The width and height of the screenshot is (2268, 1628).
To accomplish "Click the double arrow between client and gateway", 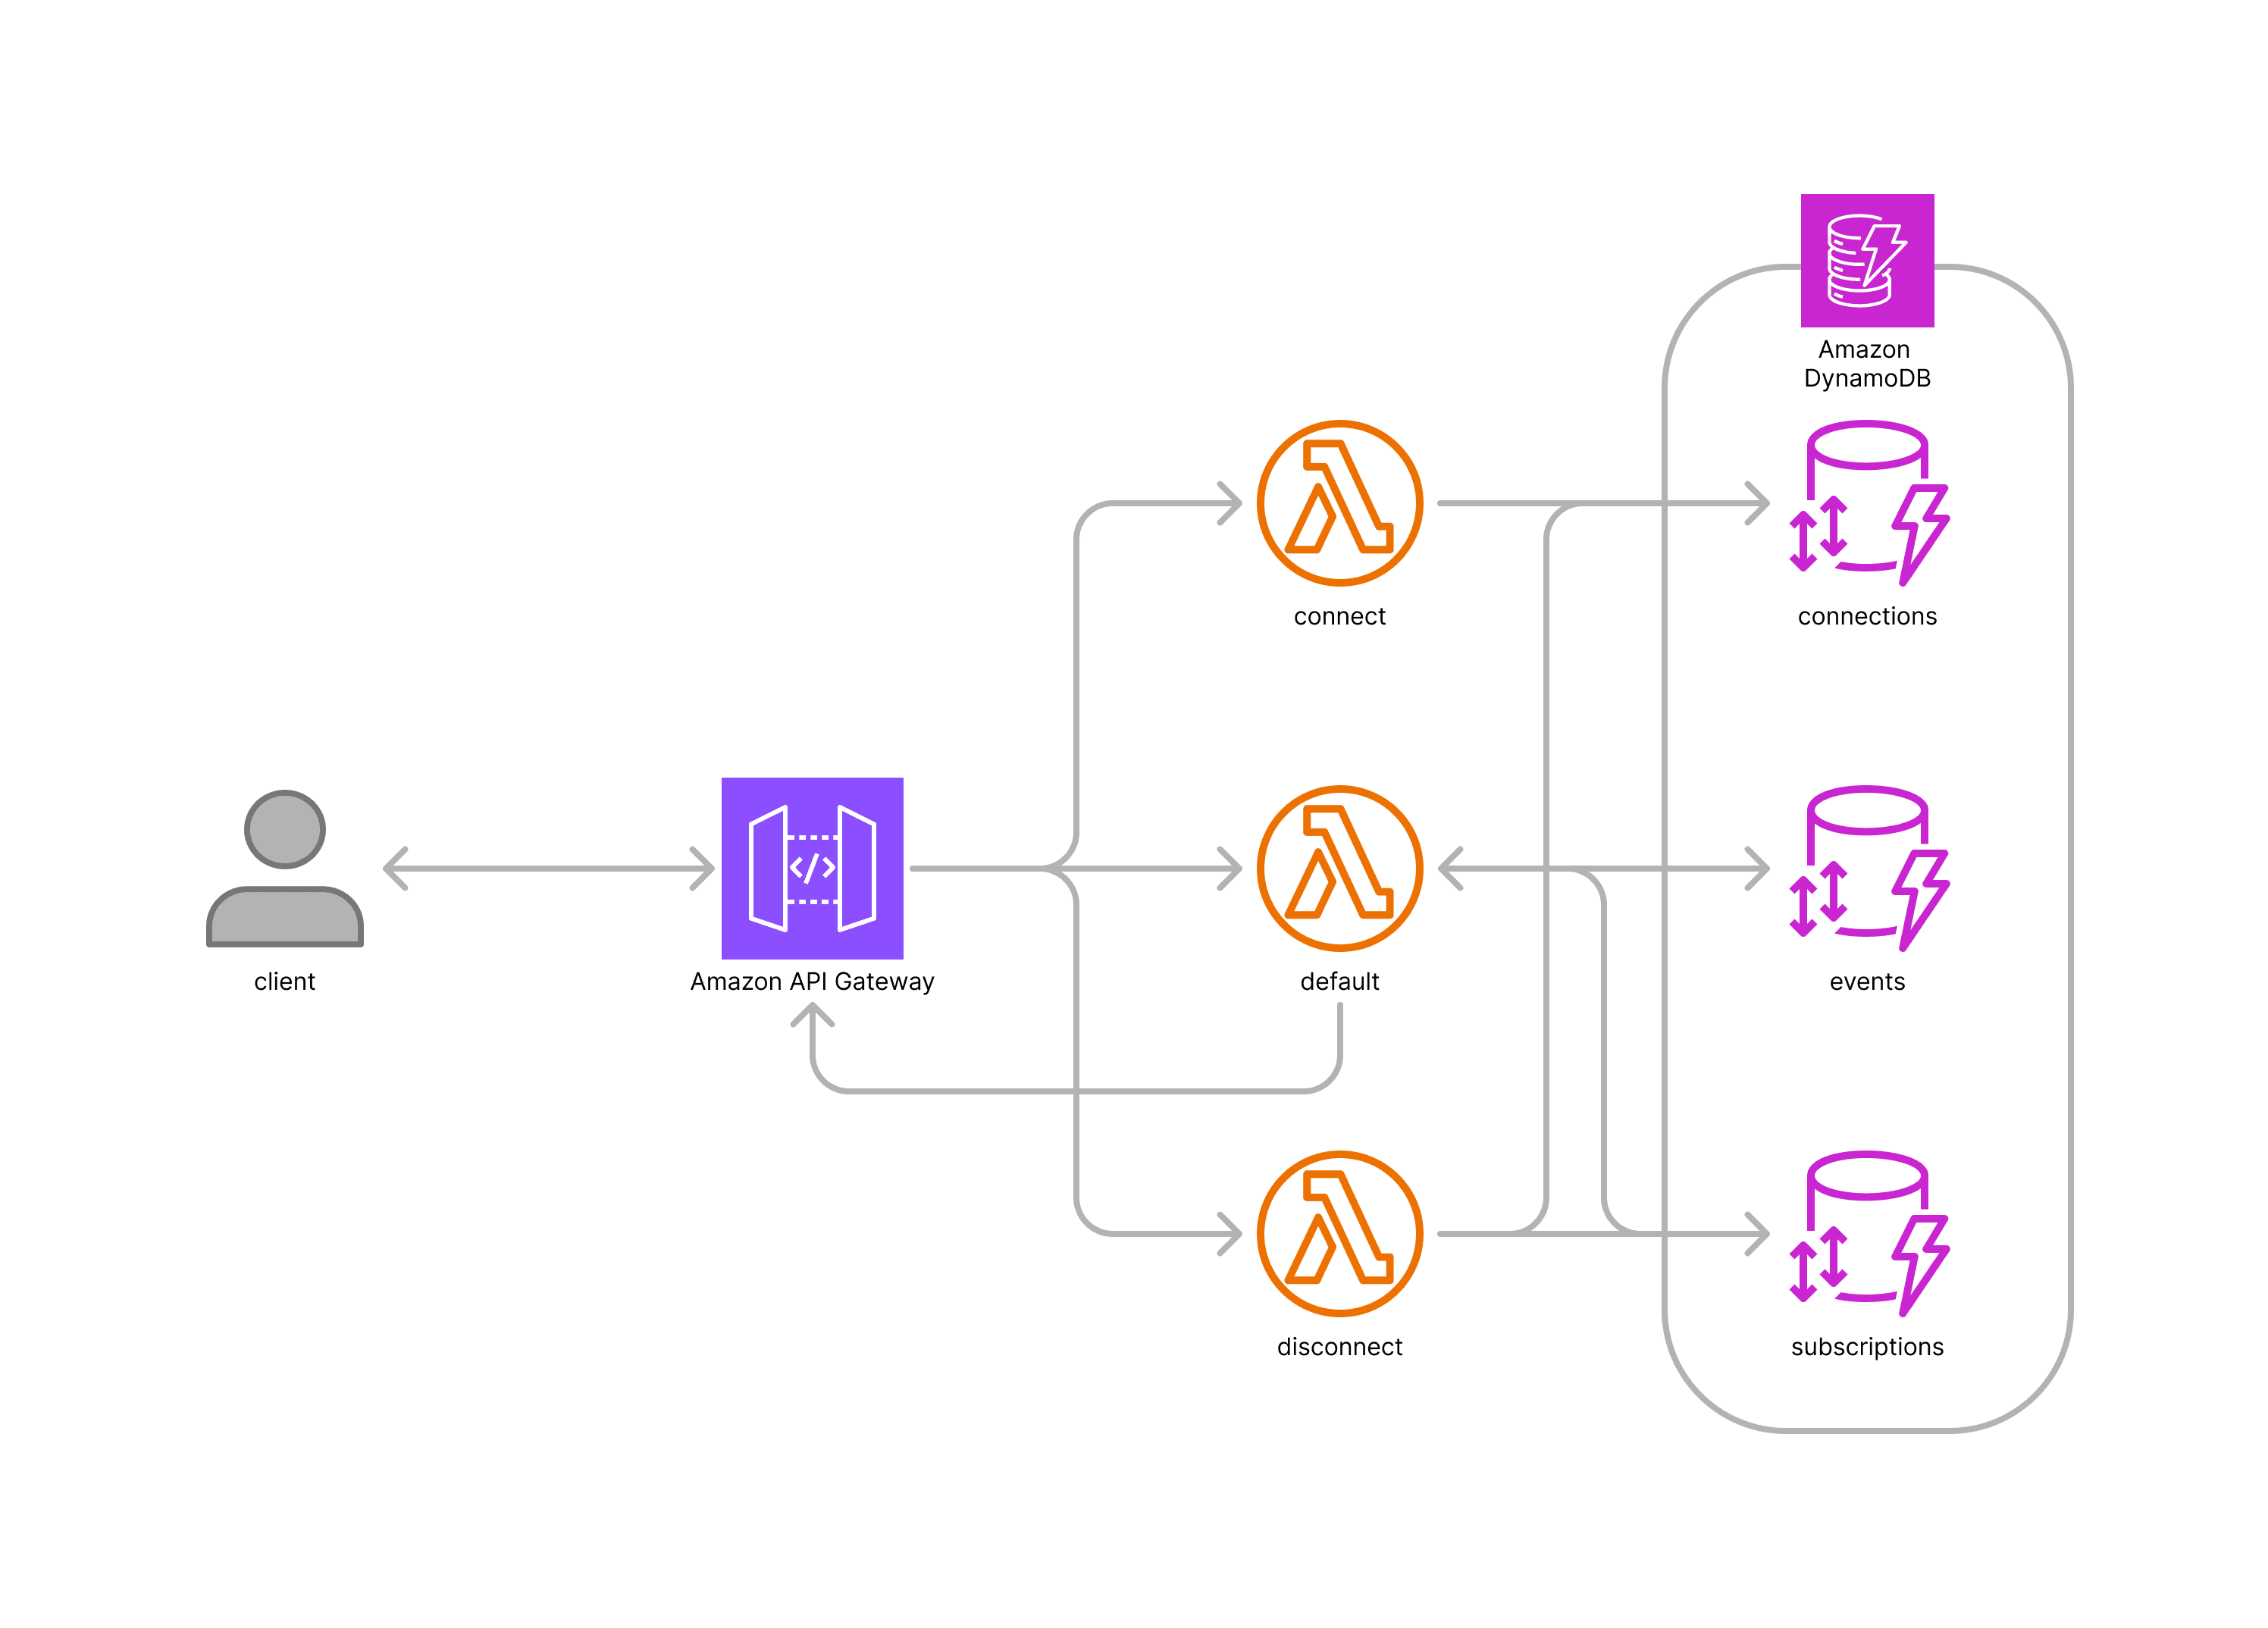I will click(548, 868).
